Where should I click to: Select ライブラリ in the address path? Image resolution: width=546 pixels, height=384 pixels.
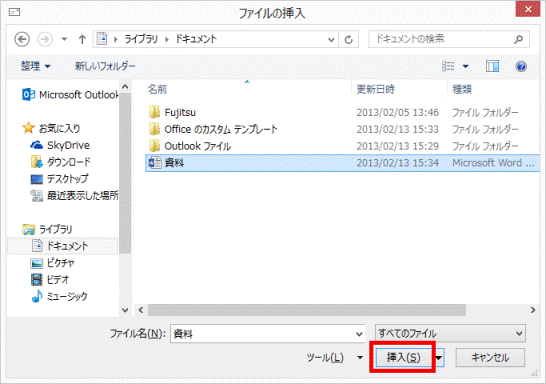tap(141, 39)
